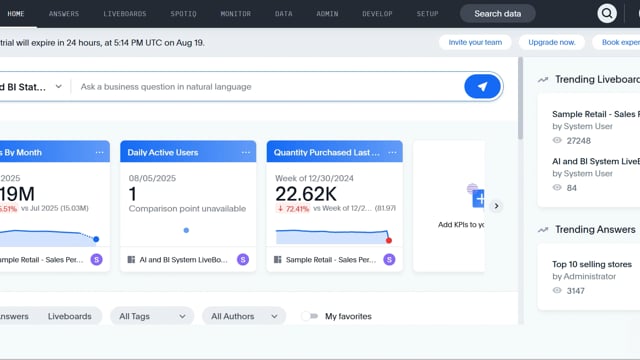Viewport: 640px width, 360px height.
Task: Click the magnifier search icon in top bar
Action: click(607, 13)
